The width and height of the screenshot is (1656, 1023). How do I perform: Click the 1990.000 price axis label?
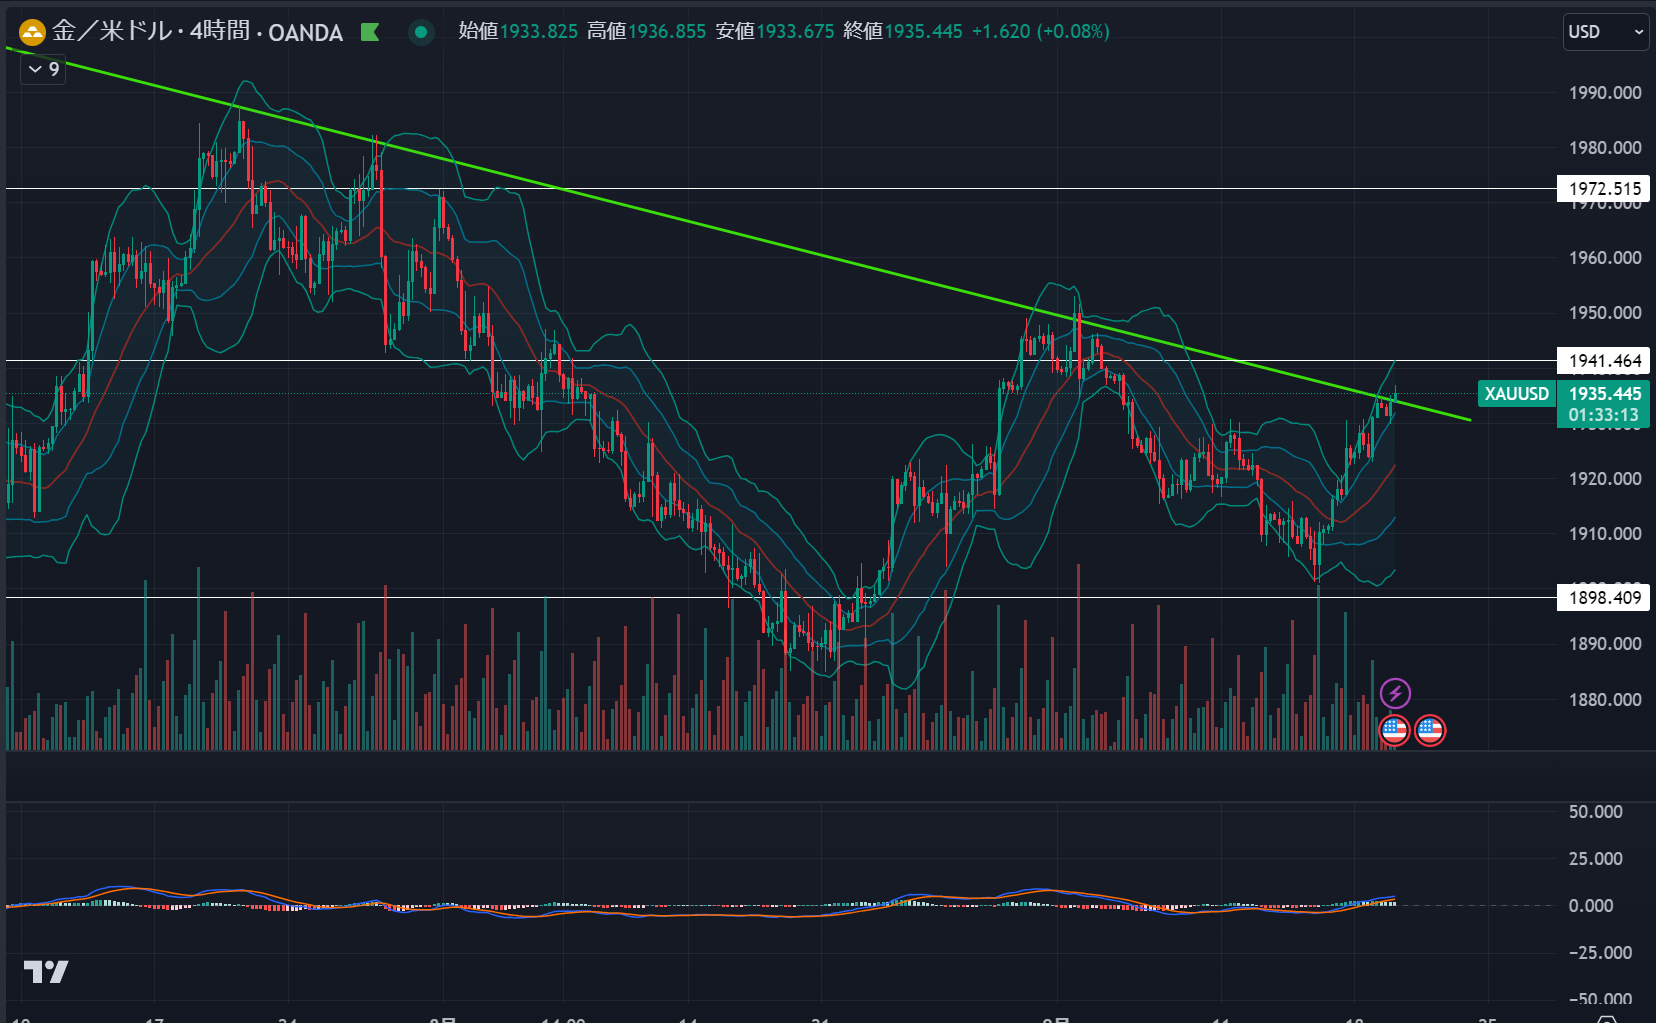coord(1605,93)
